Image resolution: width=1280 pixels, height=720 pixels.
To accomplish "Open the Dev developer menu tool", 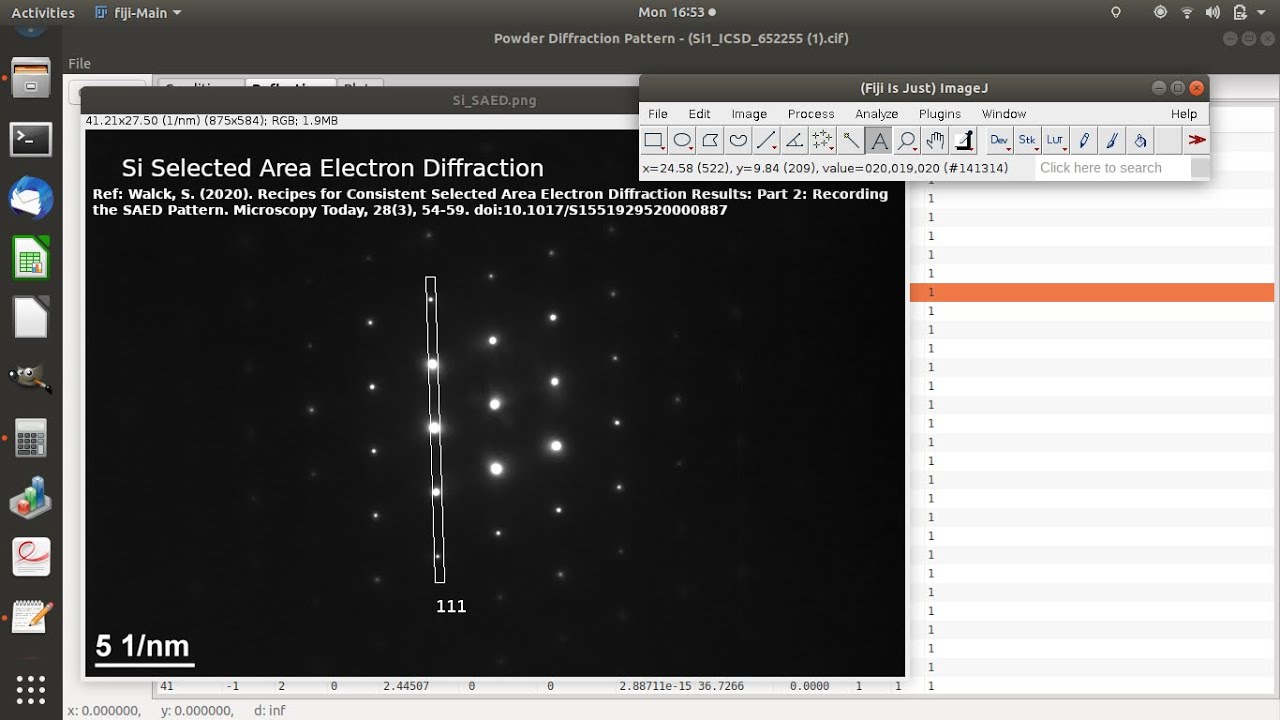I will (999, 141).
